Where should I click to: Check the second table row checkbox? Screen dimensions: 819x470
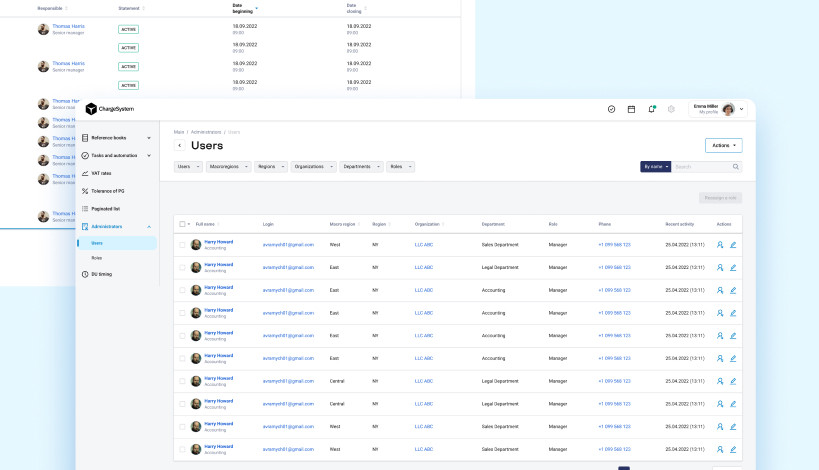coord(183,267)
